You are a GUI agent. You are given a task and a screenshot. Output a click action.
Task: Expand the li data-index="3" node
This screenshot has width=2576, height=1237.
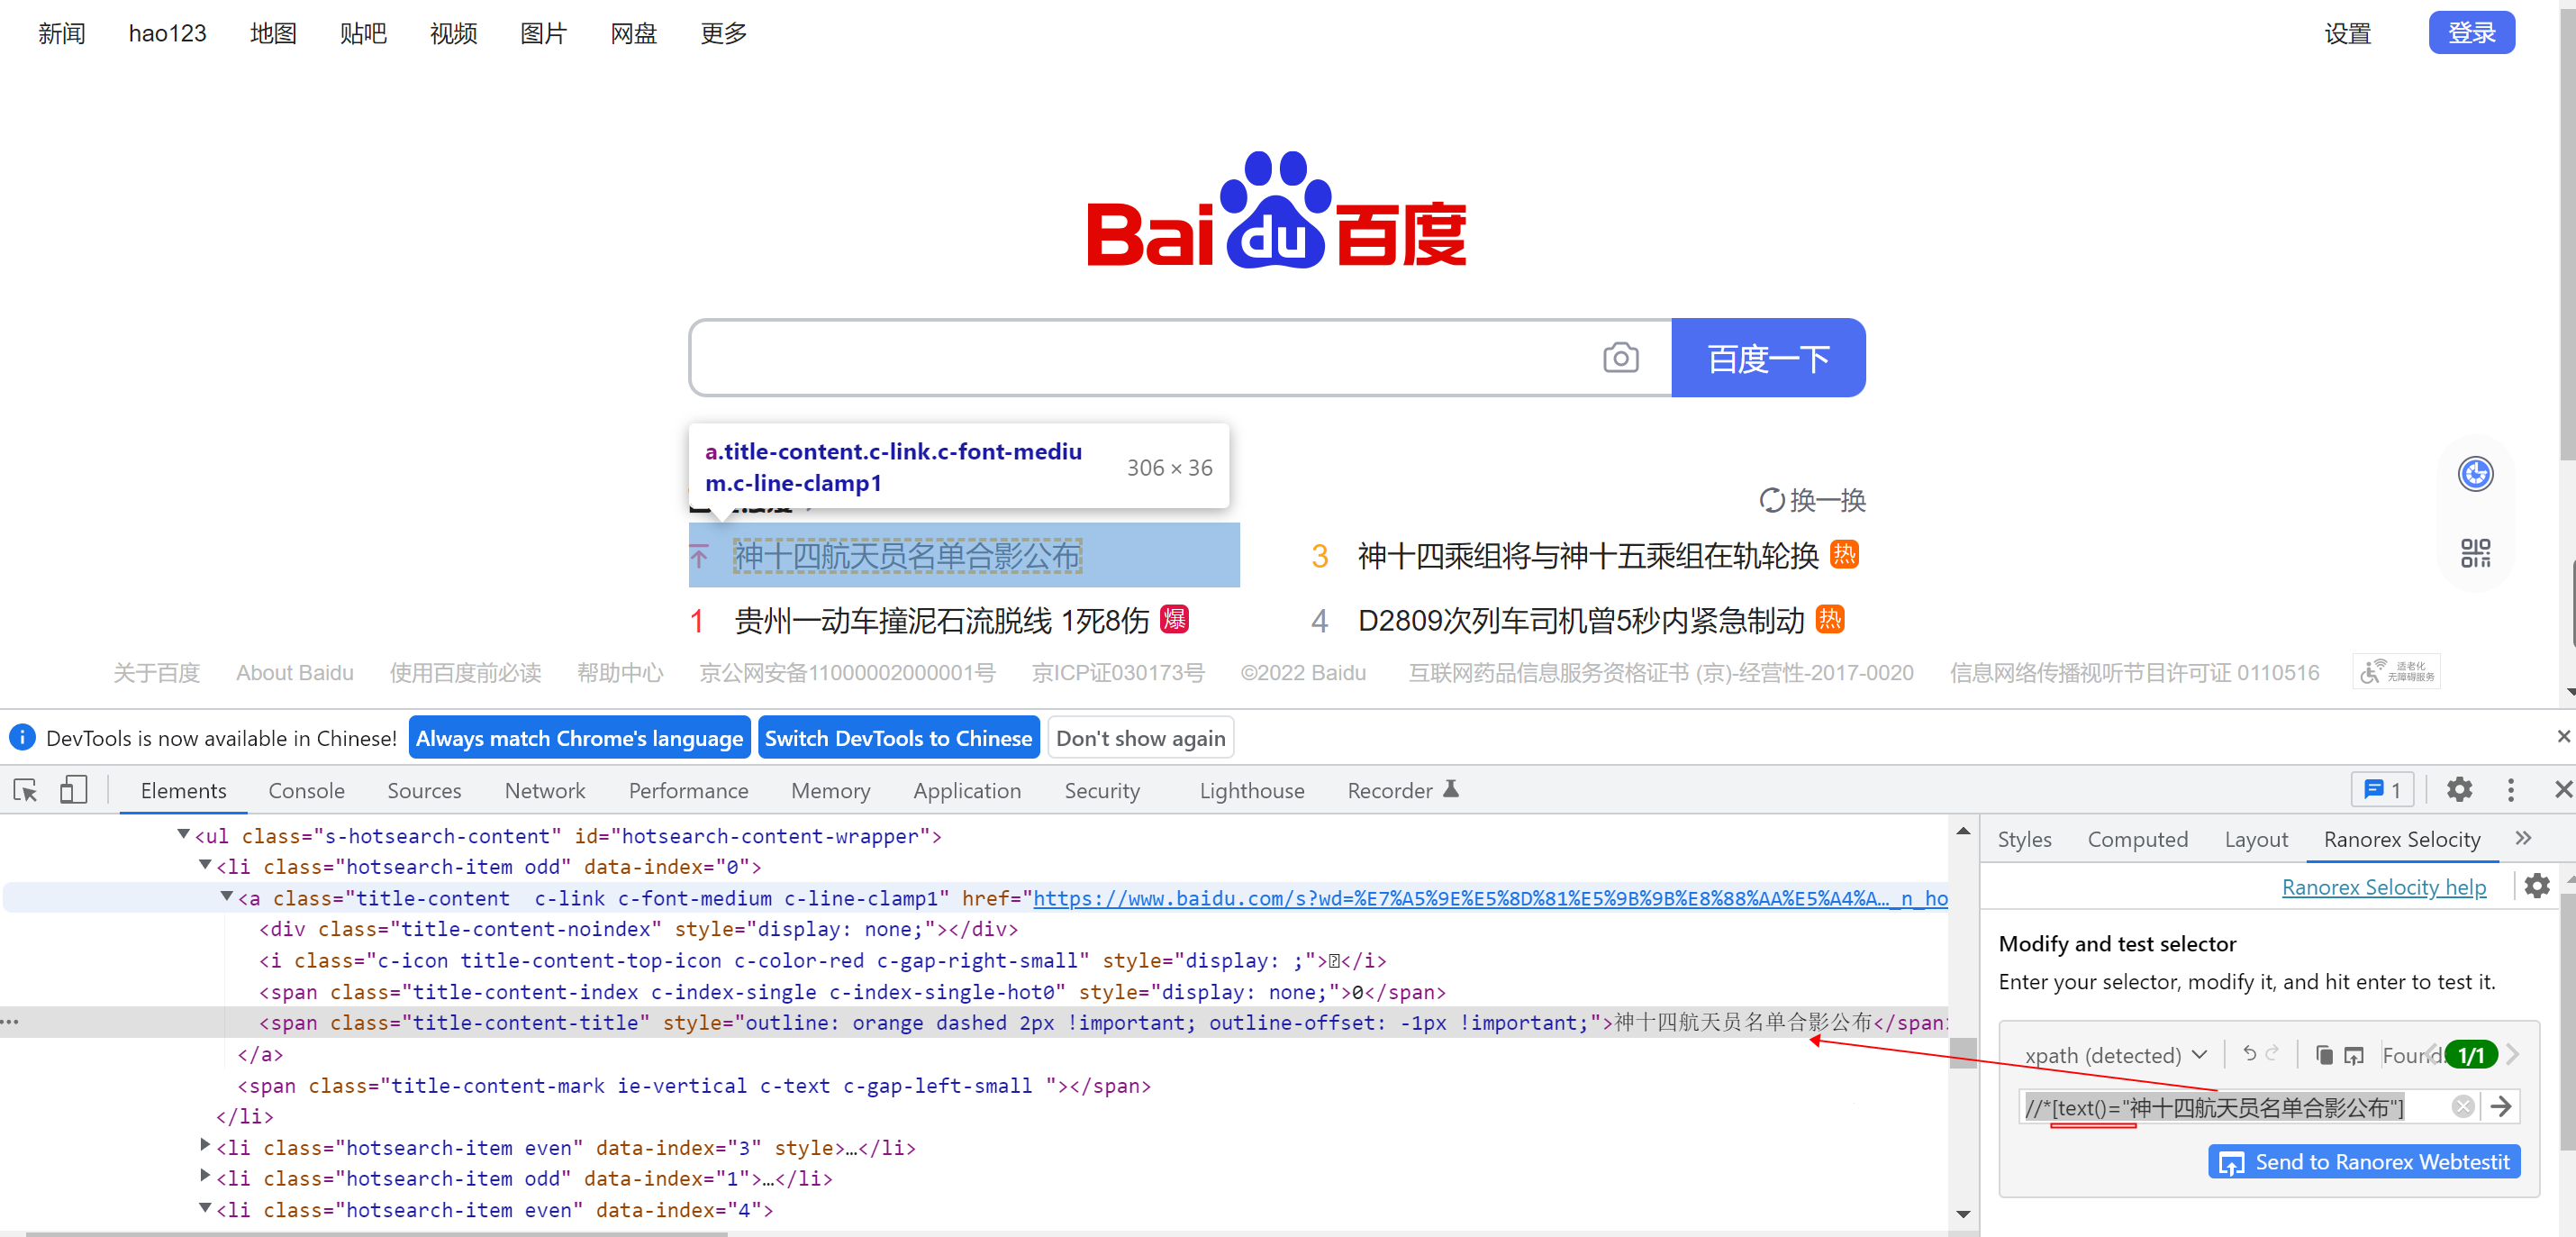coord(205,1146)
